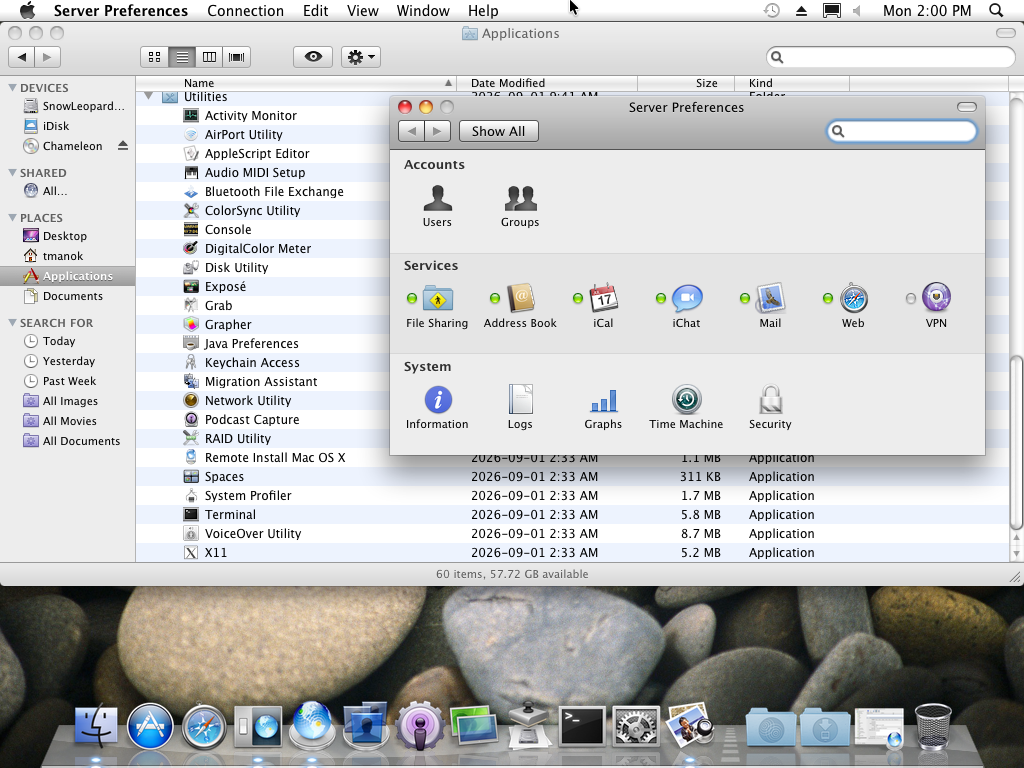The width and height of the screenshot is (1024, 768).
Task: Open Address Book service settings
Action: point(520,306)
